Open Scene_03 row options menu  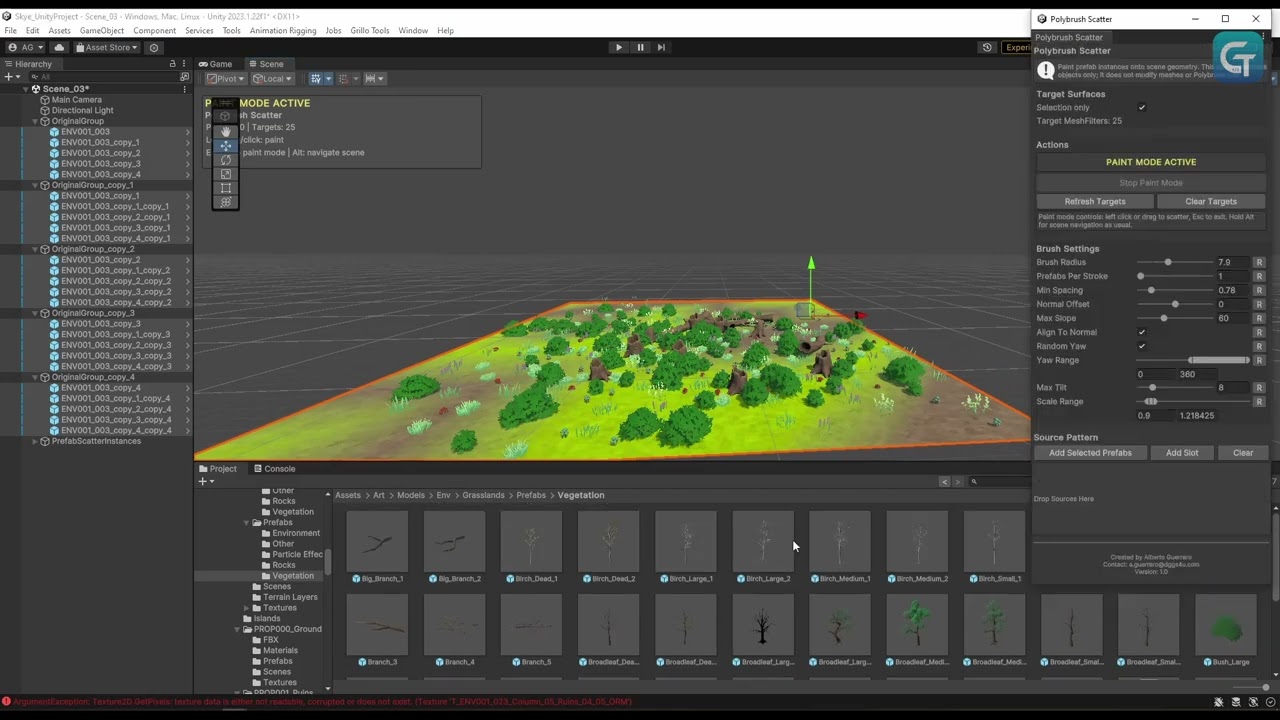coord(184,89)
